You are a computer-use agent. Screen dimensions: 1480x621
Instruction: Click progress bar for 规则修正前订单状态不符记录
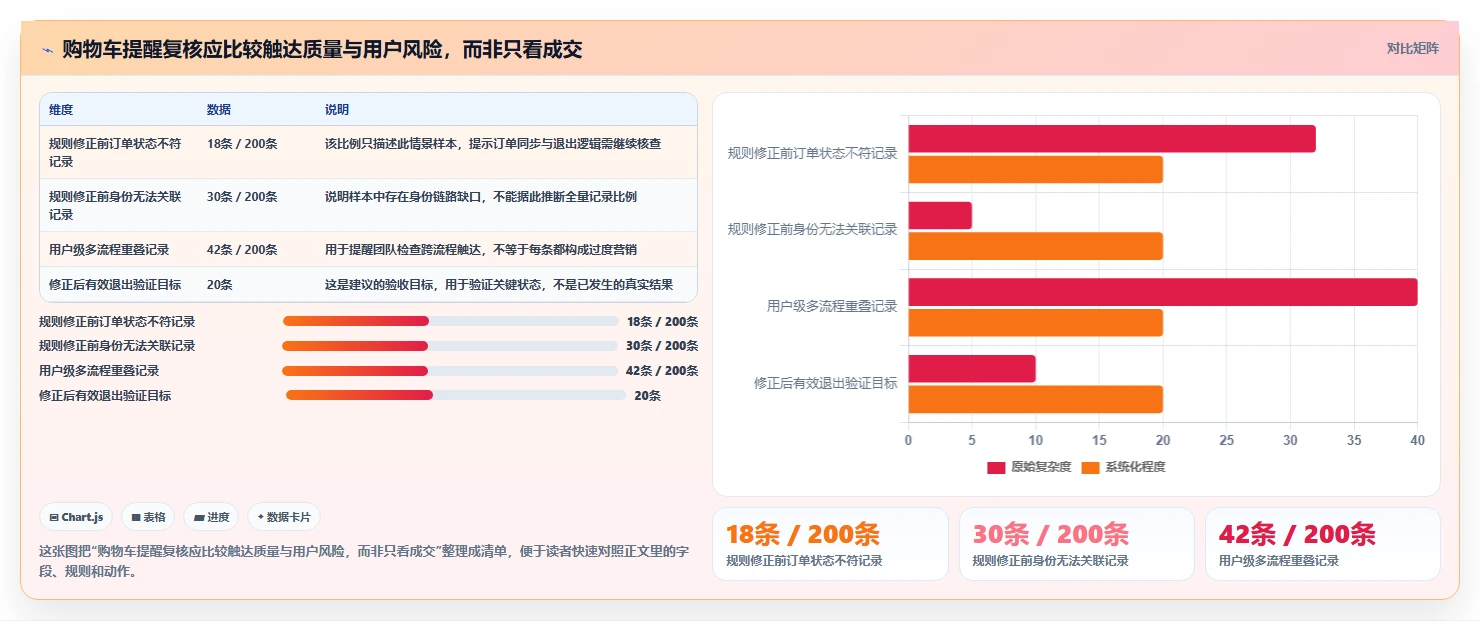point(450,321)
